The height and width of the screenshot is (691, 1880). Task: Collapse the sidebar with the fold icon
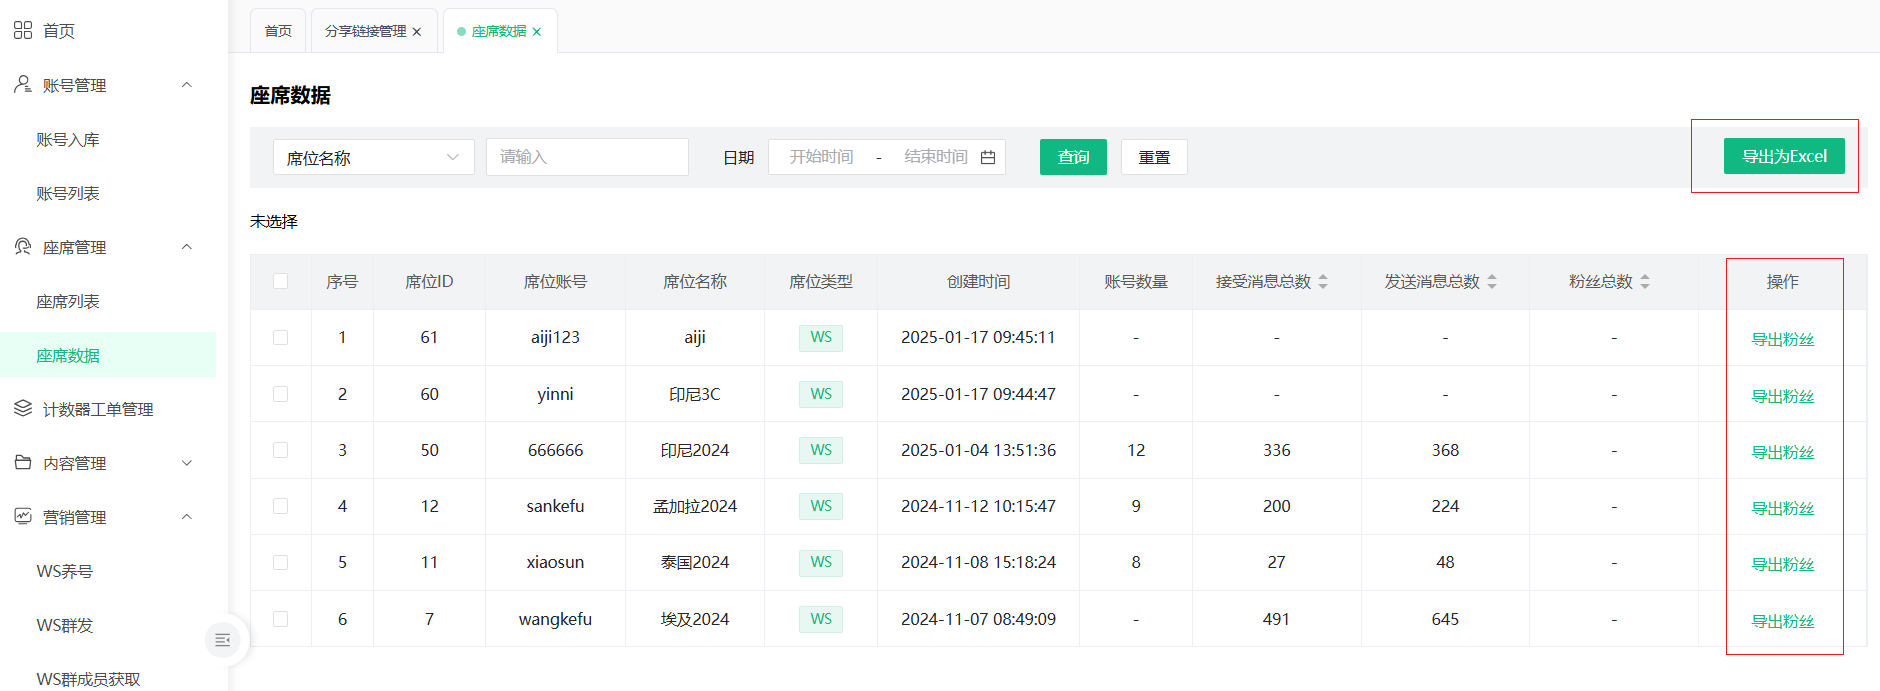point(223,640)
